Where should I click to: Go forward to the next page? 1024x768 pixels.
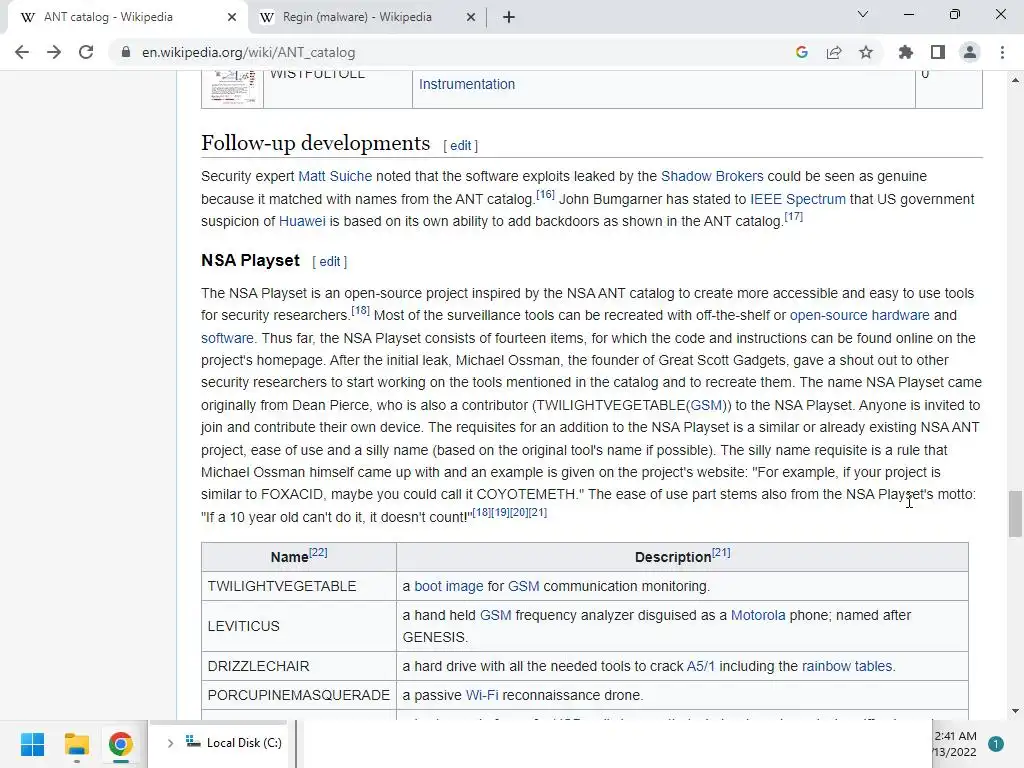click(x=54, y=52)
